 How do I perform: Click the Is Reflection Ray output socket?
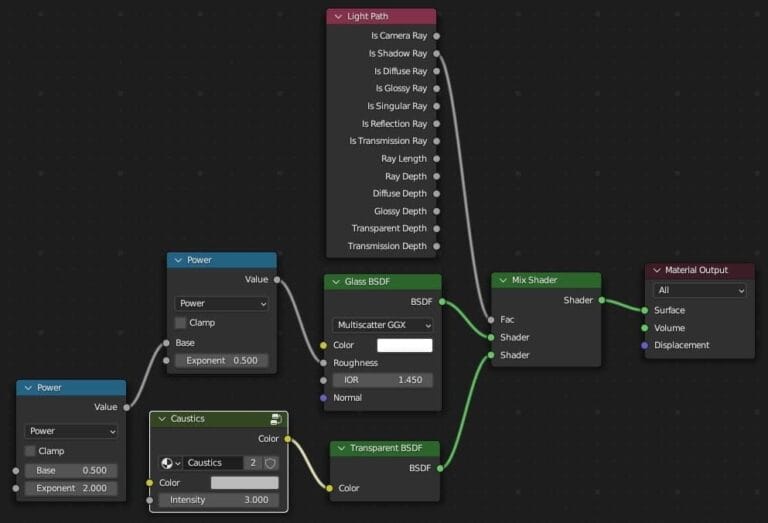436,124
